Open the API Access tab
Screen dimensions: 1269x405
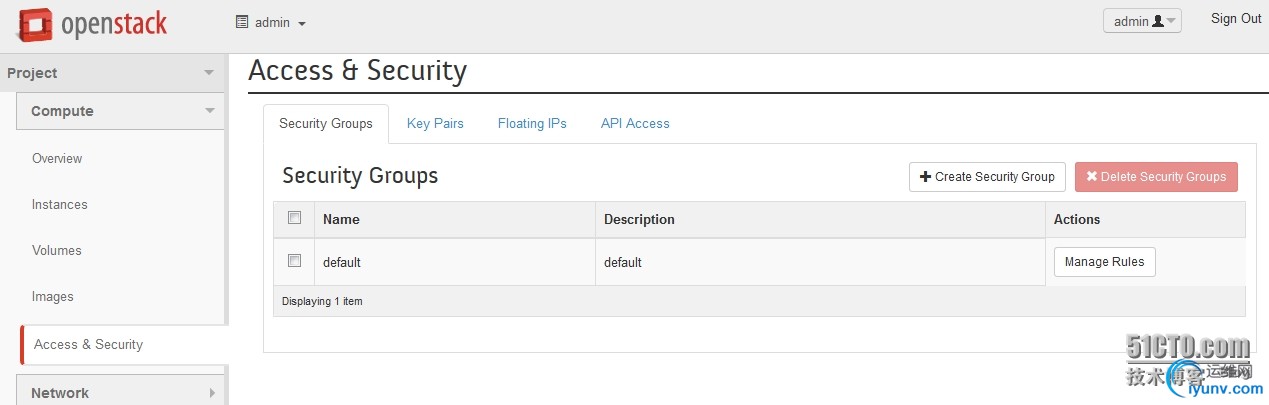635,124
